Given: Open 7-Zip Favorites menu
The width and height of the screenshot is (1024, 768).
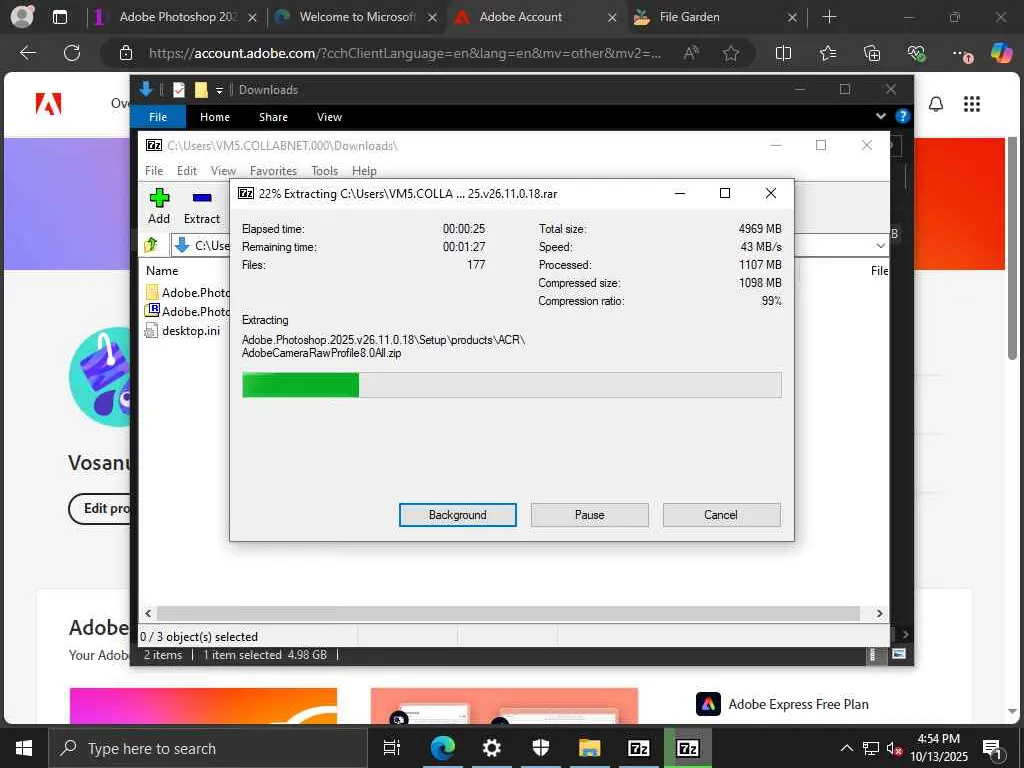Looking at the screenshot, I should click(273, 170).
